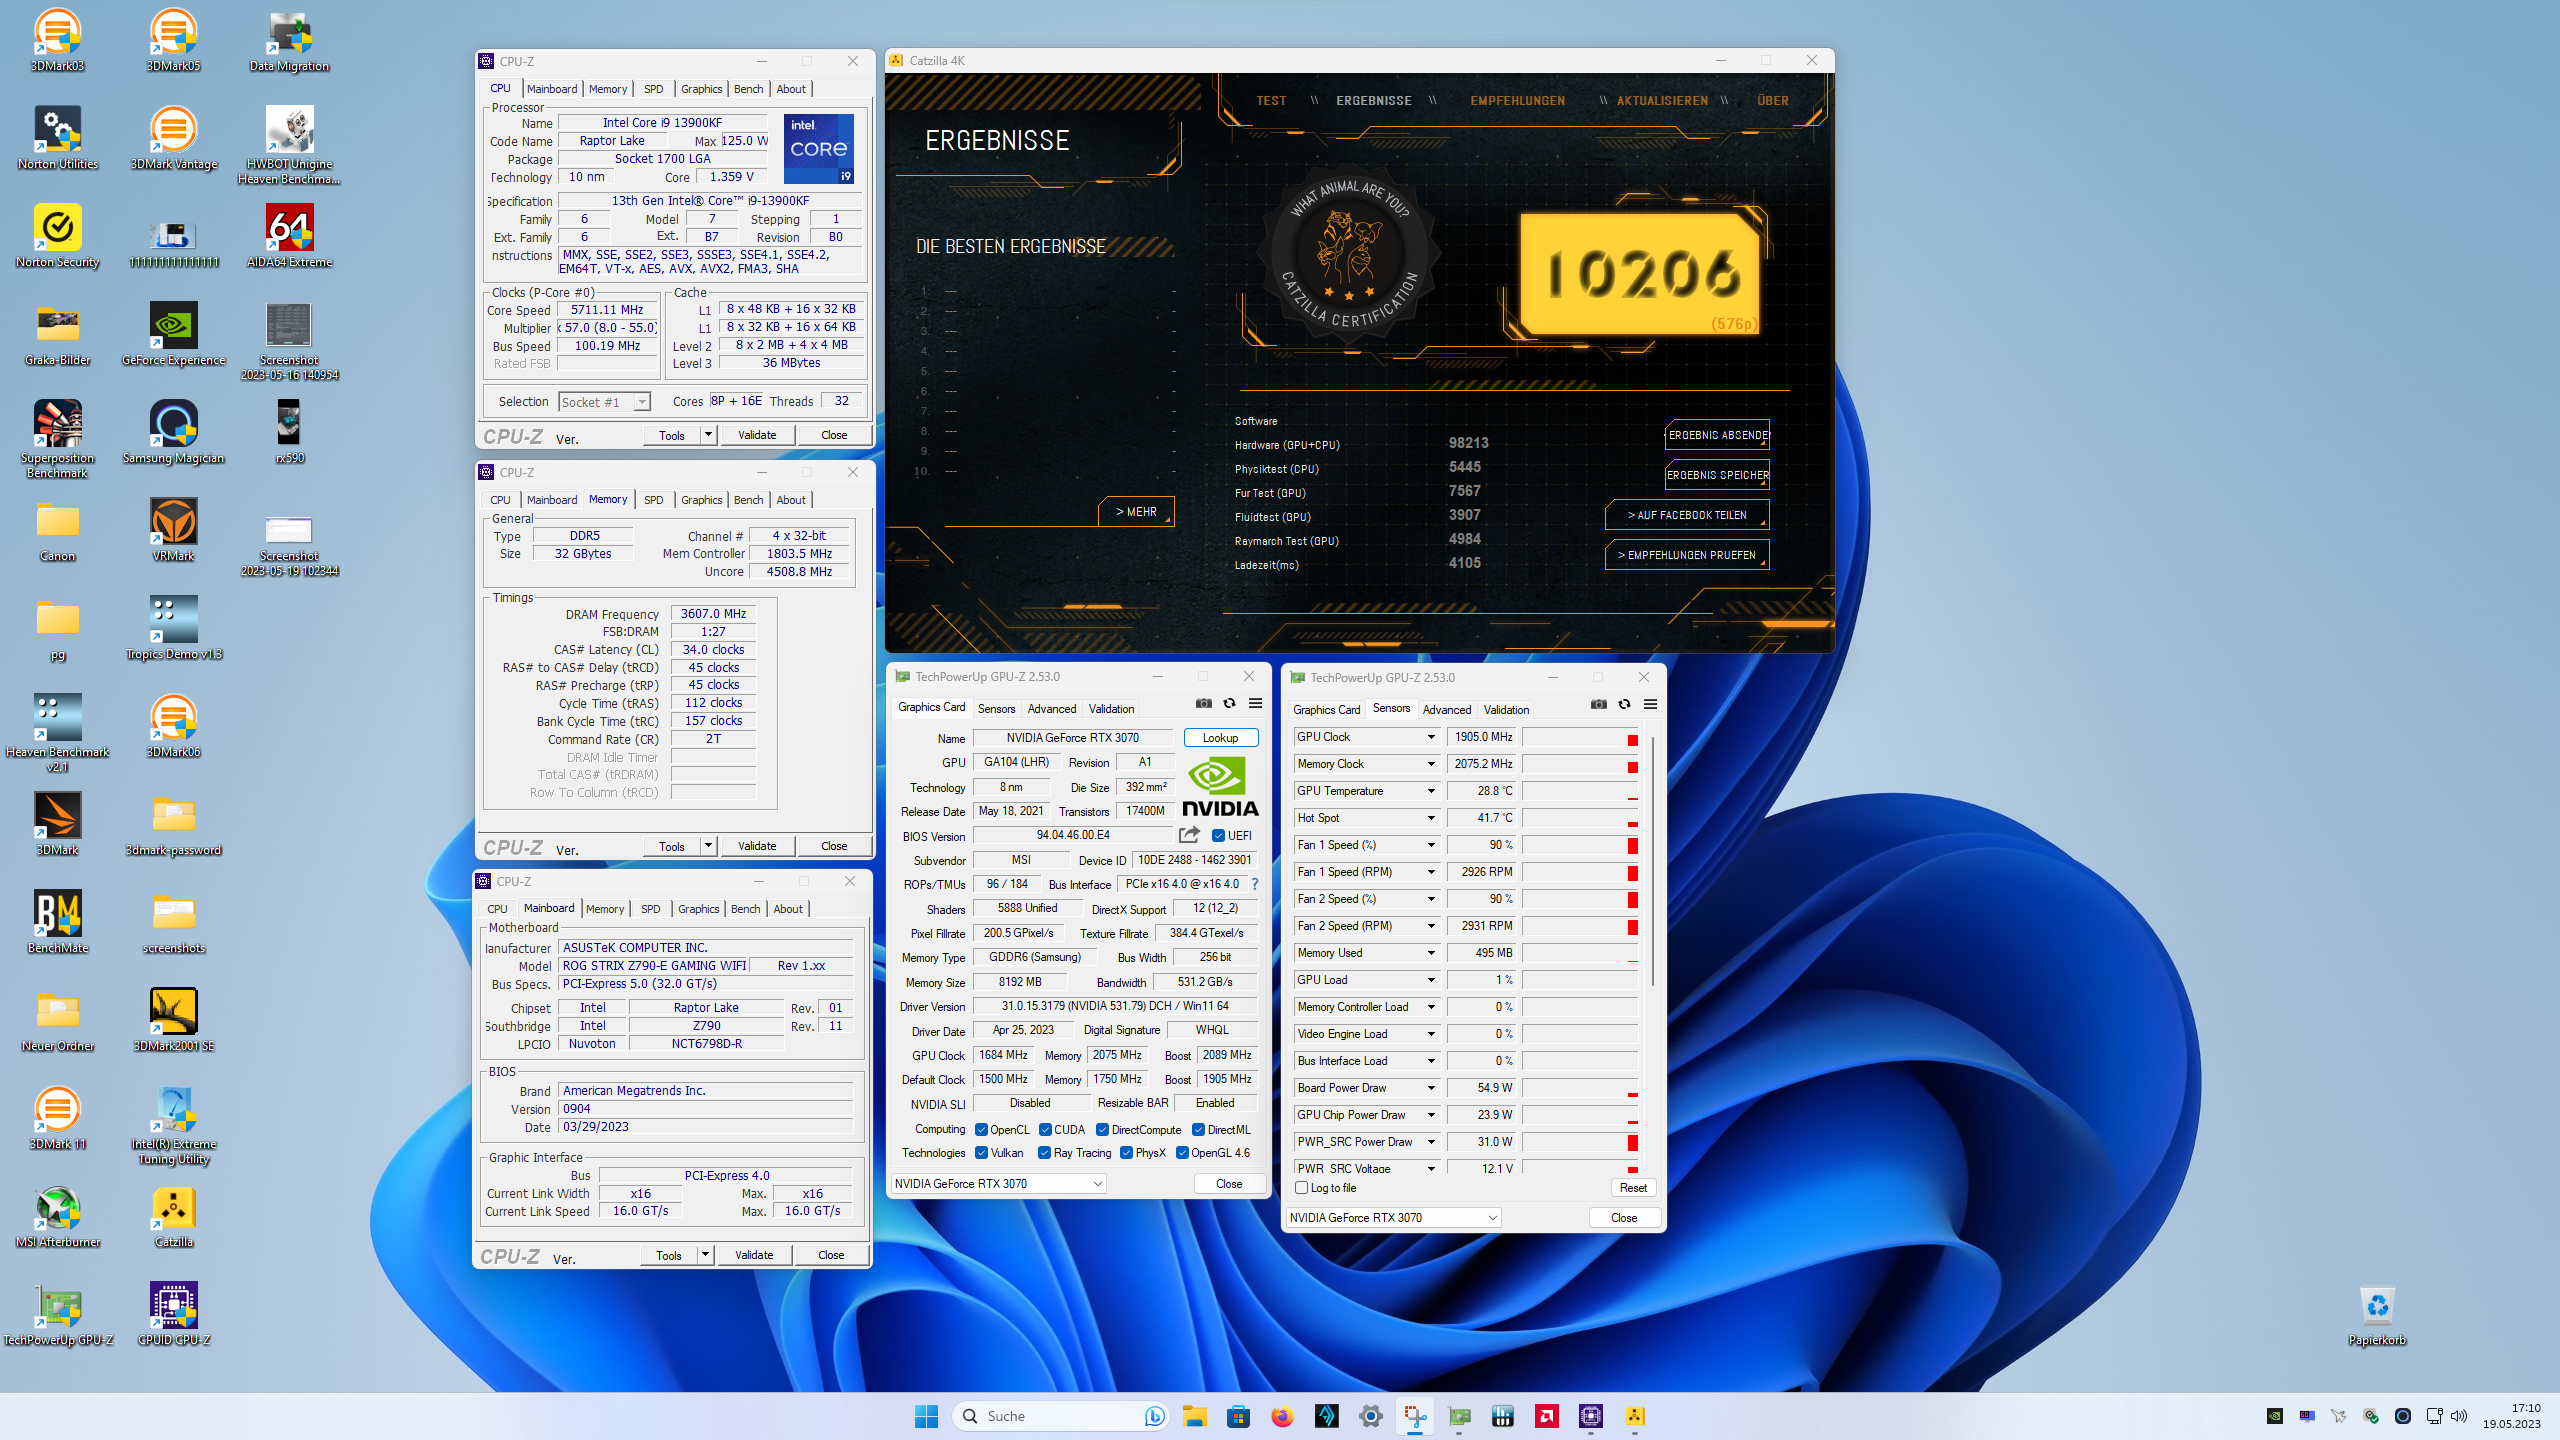Open the Validation tab in GPU-Z Sensors window
2560x1440 pixels.
(1506, 710)
